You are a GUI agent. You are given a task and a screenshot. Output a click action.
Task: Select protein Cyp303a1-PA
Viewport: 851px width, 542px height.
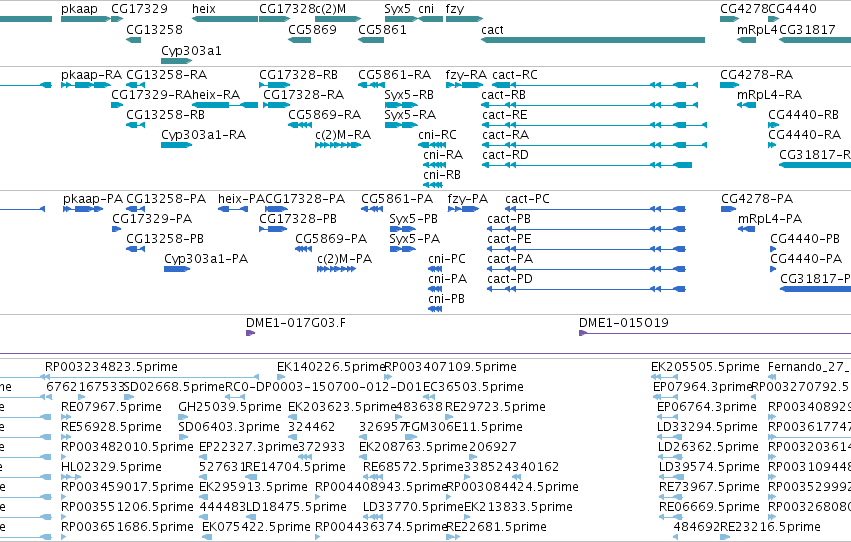[x=206, y=259]
